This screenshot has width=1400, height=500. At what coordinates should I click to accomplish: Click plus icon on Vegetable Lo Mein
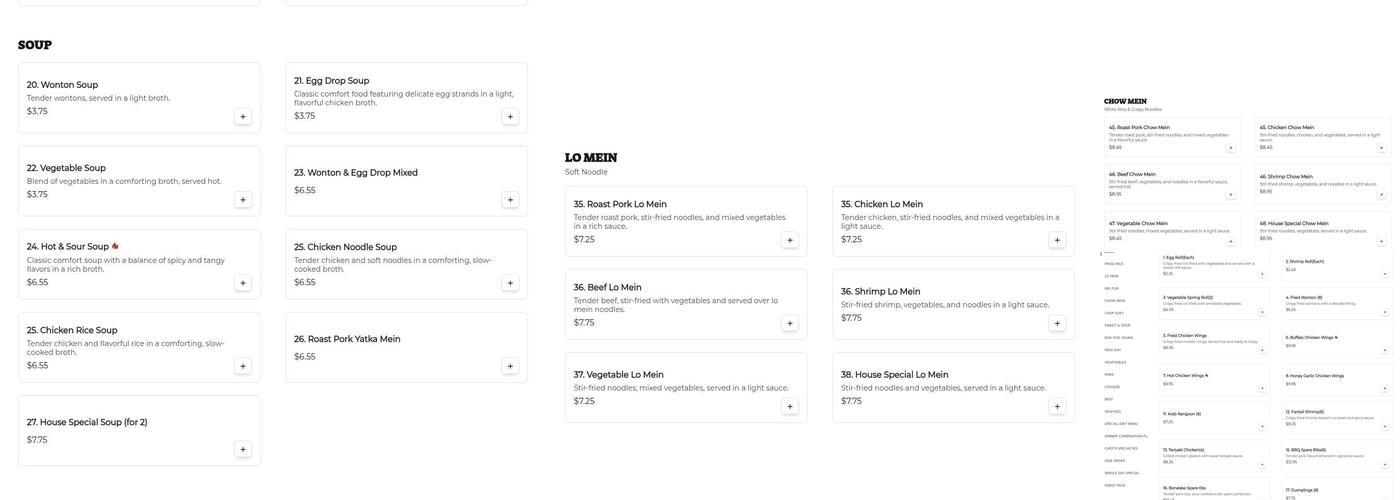coord(790,406)
